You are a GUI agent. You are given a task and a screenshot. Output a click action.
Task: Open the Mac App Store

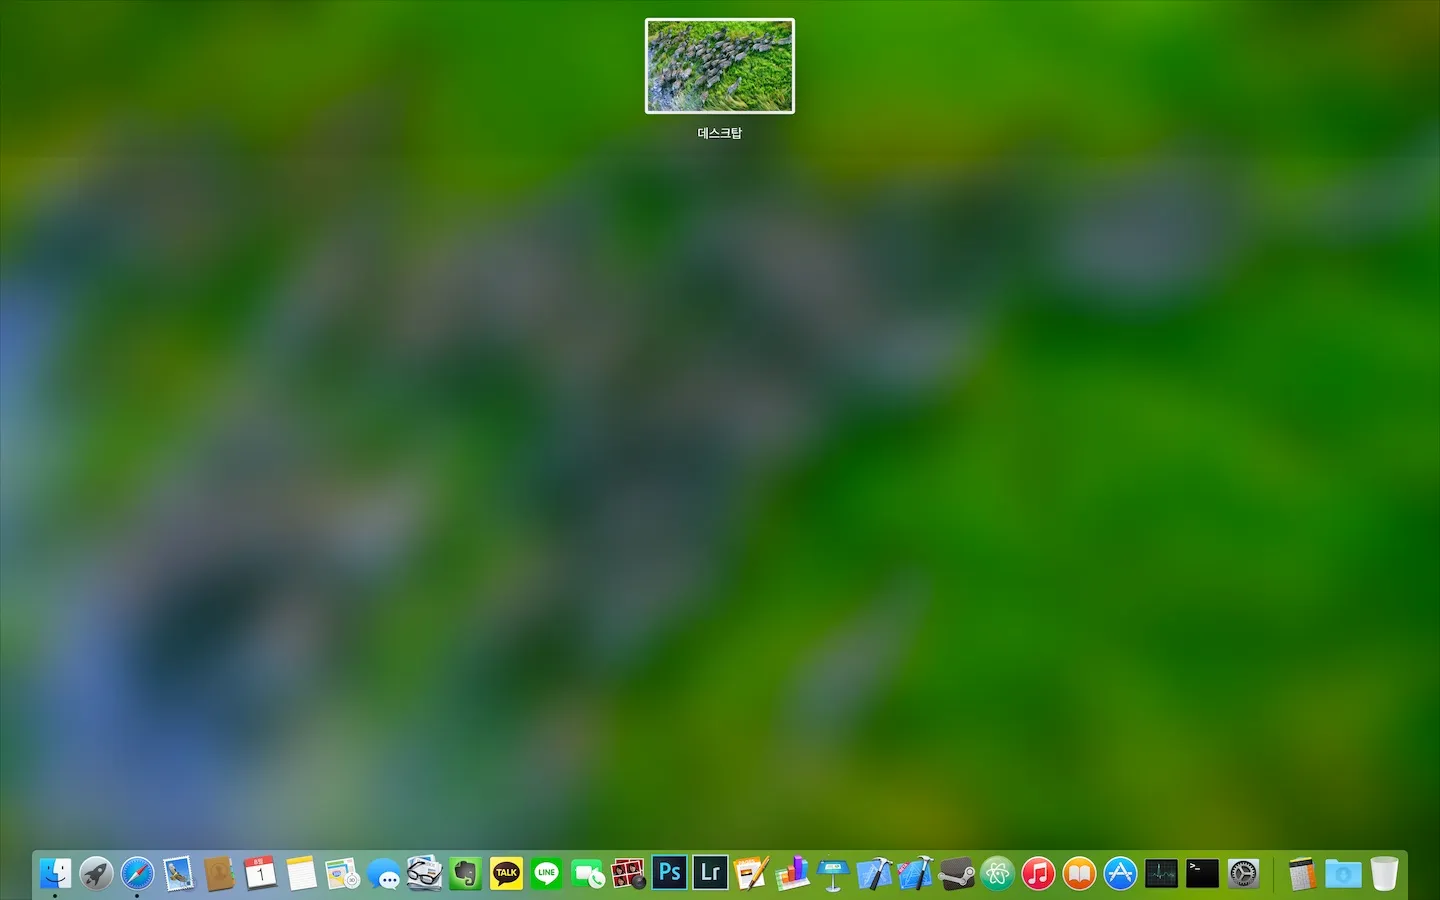click(x=1120, y=873)
